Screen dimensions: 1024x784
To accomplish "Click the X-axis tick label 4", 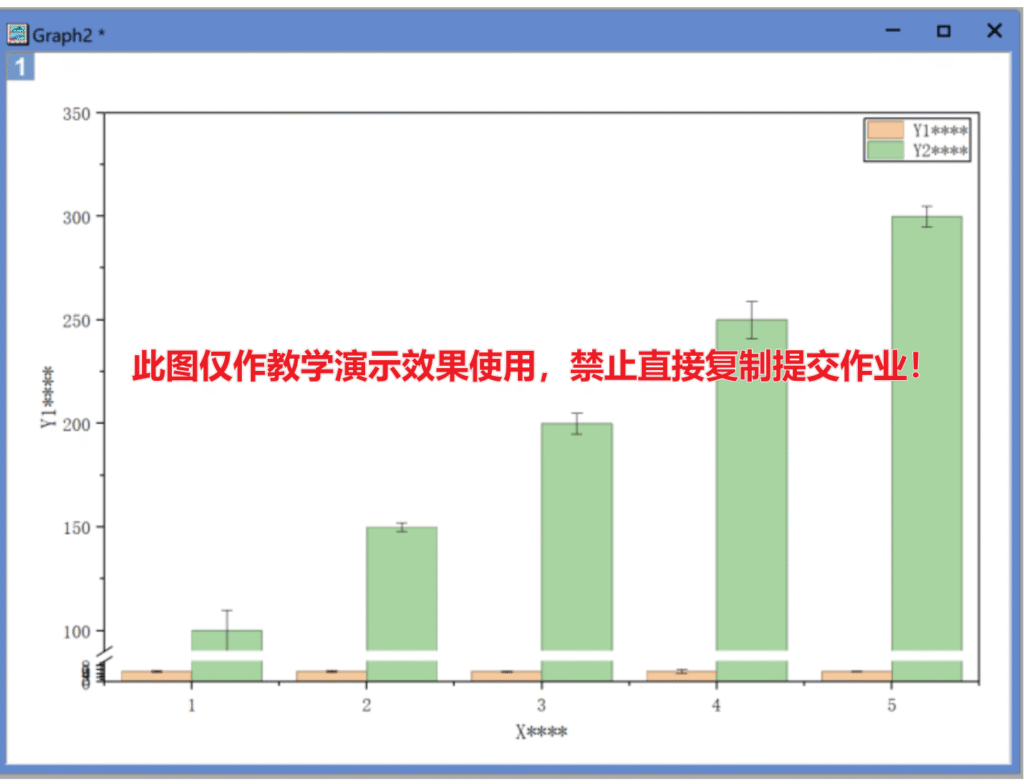I will point(716,706).
